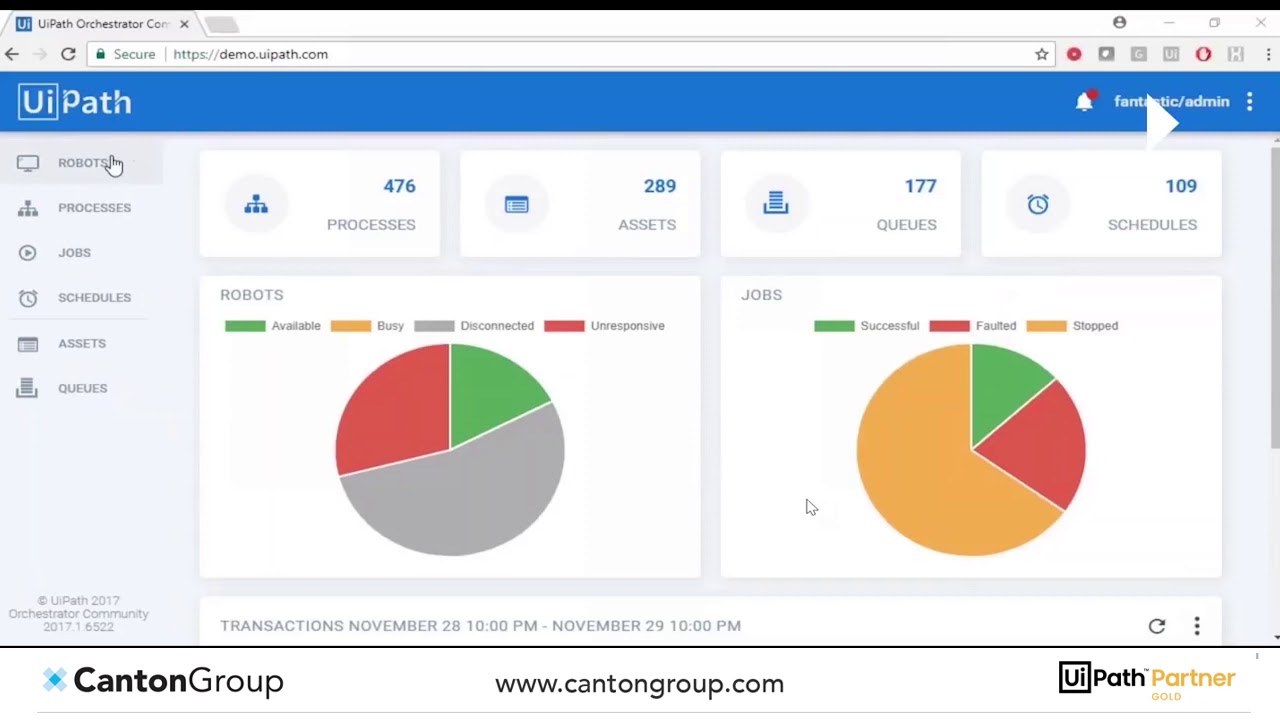
Task: Toggle the Unresponsive legend in Robots chart
Action: [604, 326]
